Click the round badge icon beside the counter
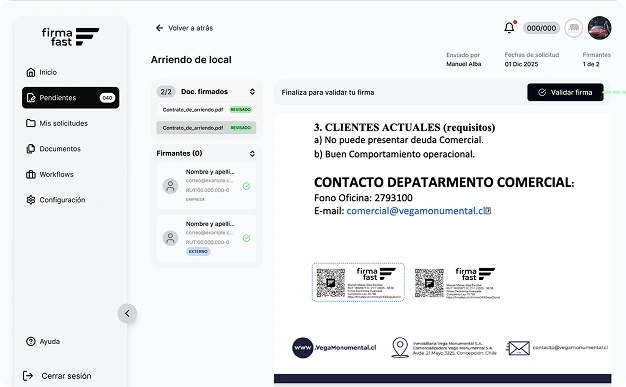This screenshot has height=387, width=626. pyautogui.click(x=574, y=28)
